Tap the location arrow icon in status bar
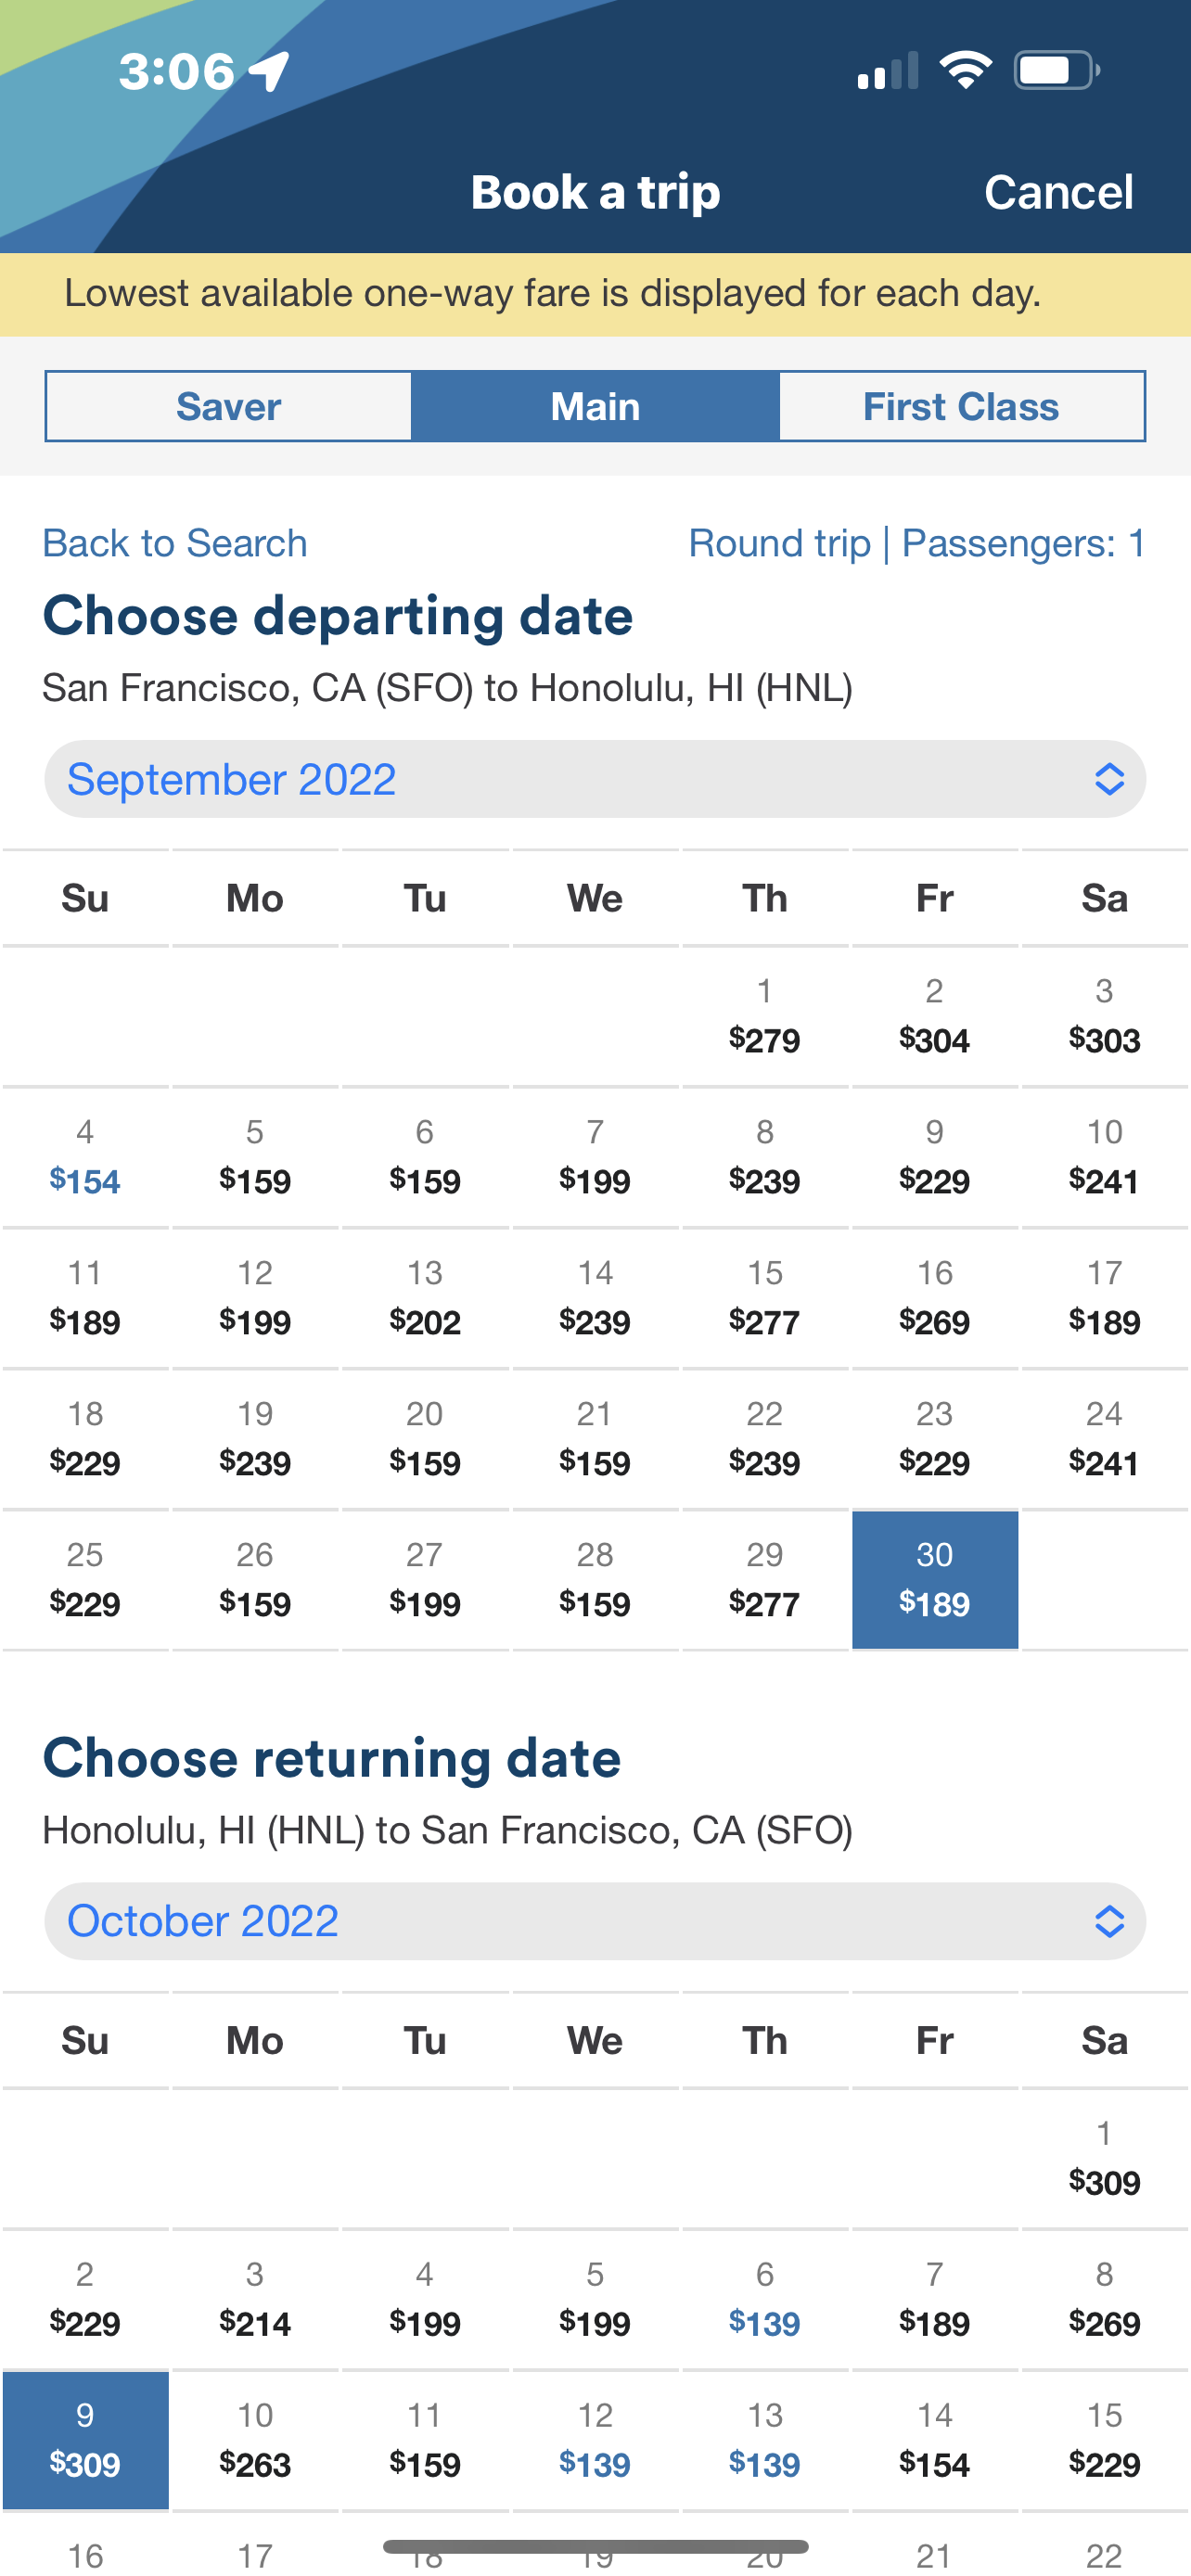1191x2576 pixels. click(269, 71)
